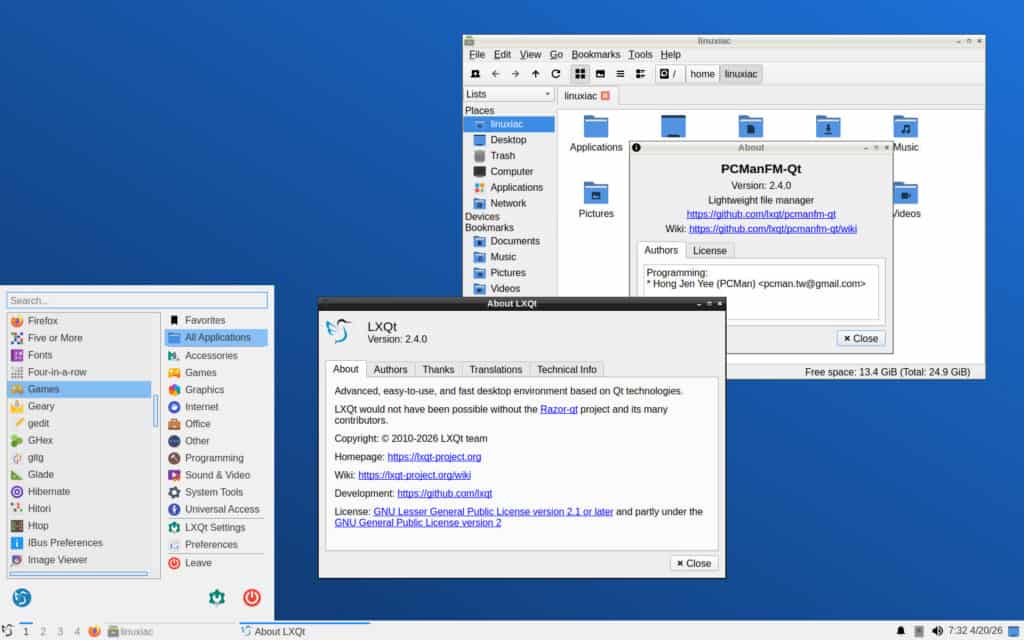1024x640 pixels.
Task: Close the About LXQt dialog via Close button
Action: (x=693, y=563)
